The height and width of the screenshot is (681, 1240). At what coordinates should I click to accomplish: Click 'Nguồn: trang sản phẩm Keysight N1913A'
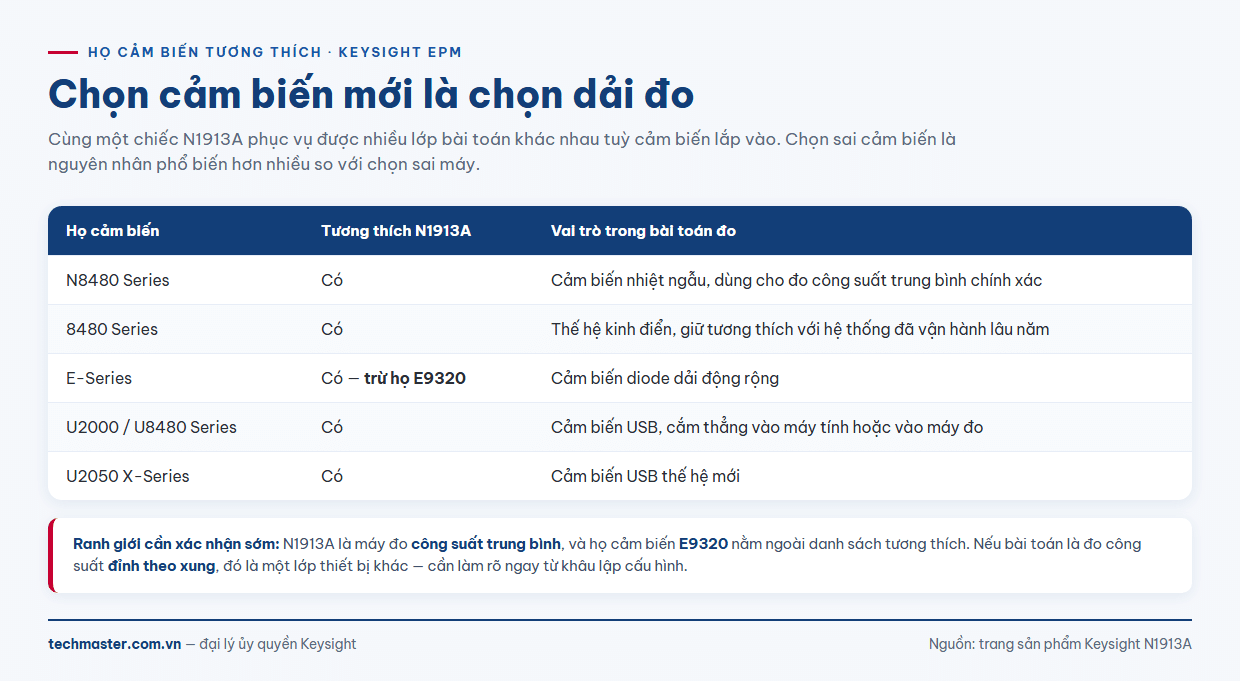pos(1060,644)
